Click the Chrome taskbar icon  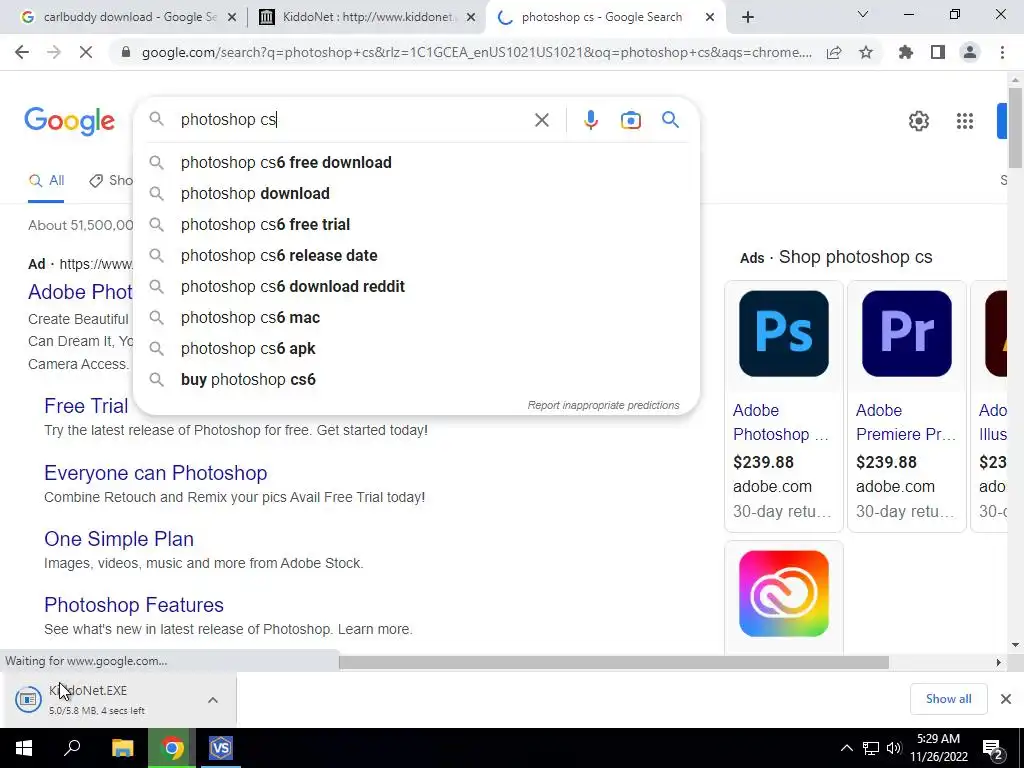tap(172, 748)
